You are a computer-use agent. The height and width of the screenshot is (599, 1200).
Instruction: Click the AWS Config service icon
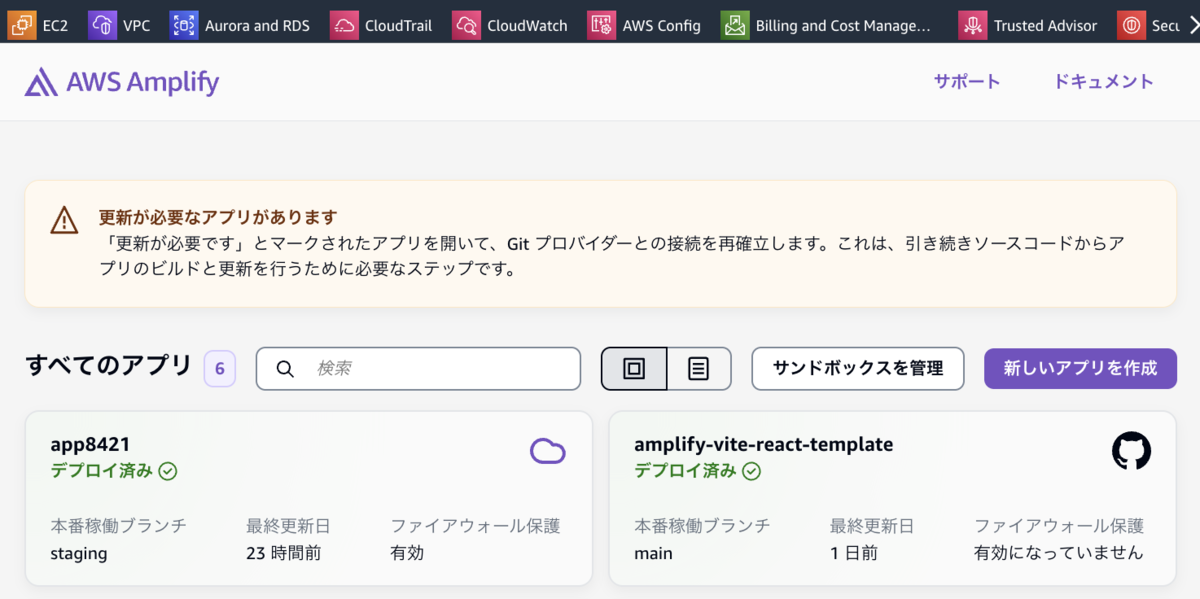pyautogui.click(x=601, y=25)
